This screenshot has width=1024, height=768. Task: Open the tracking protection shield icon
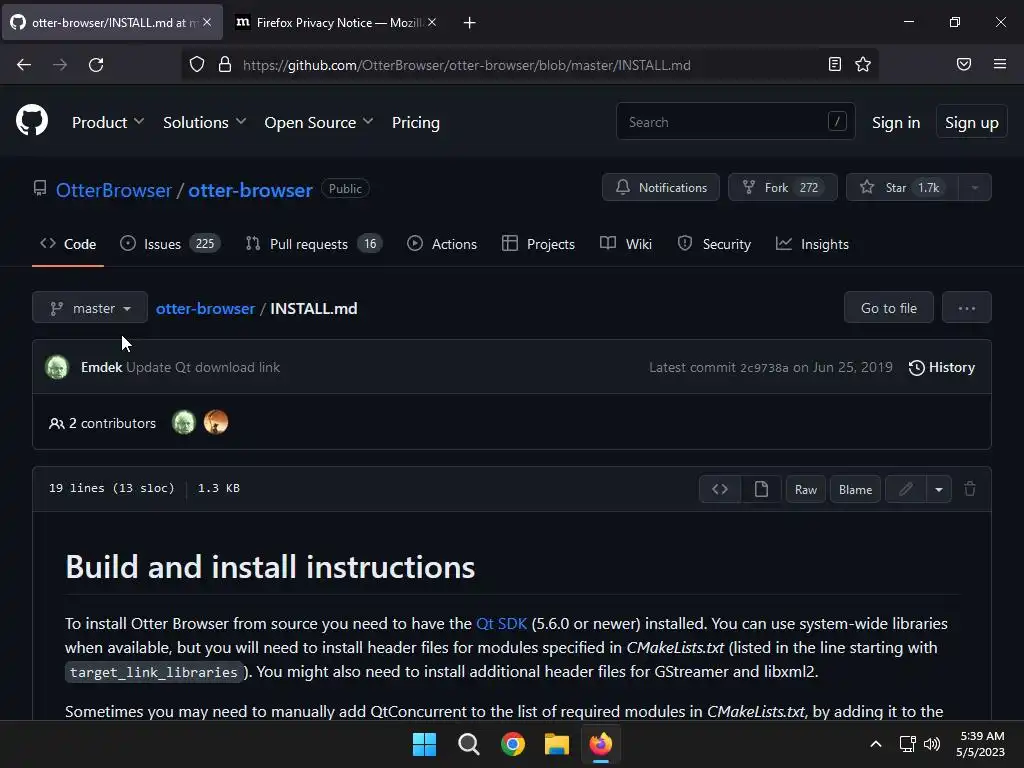(197, 65)
